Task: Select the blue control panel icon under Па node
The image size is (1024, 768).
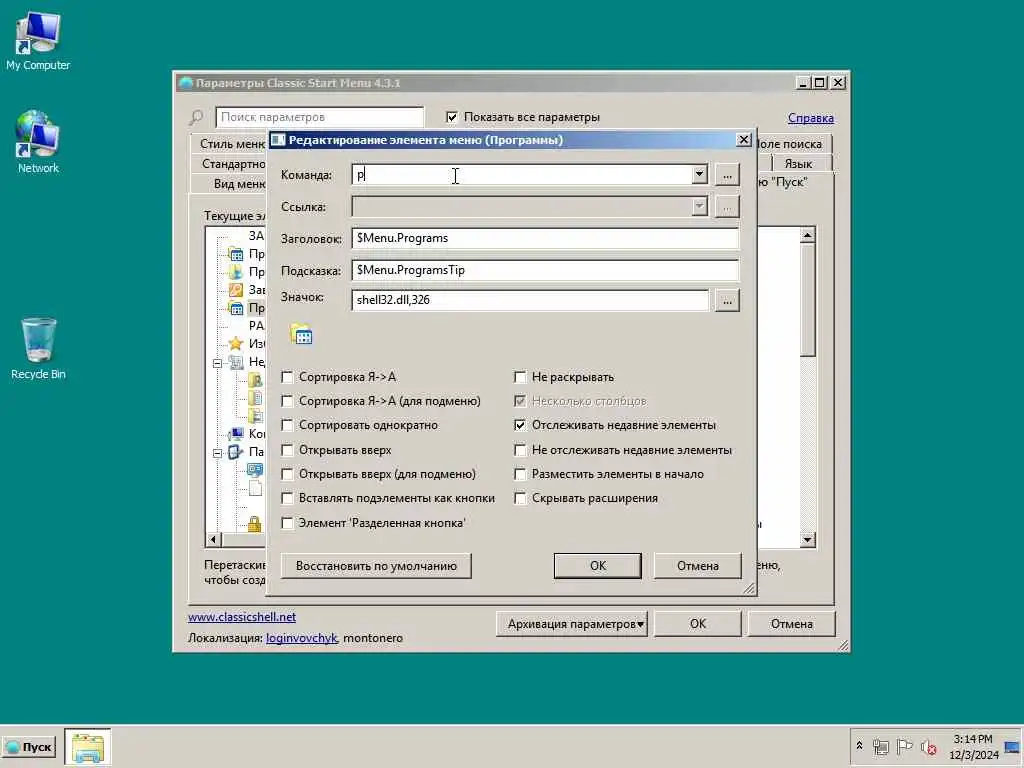Action: pyautogui.click(x=255, y=470)
